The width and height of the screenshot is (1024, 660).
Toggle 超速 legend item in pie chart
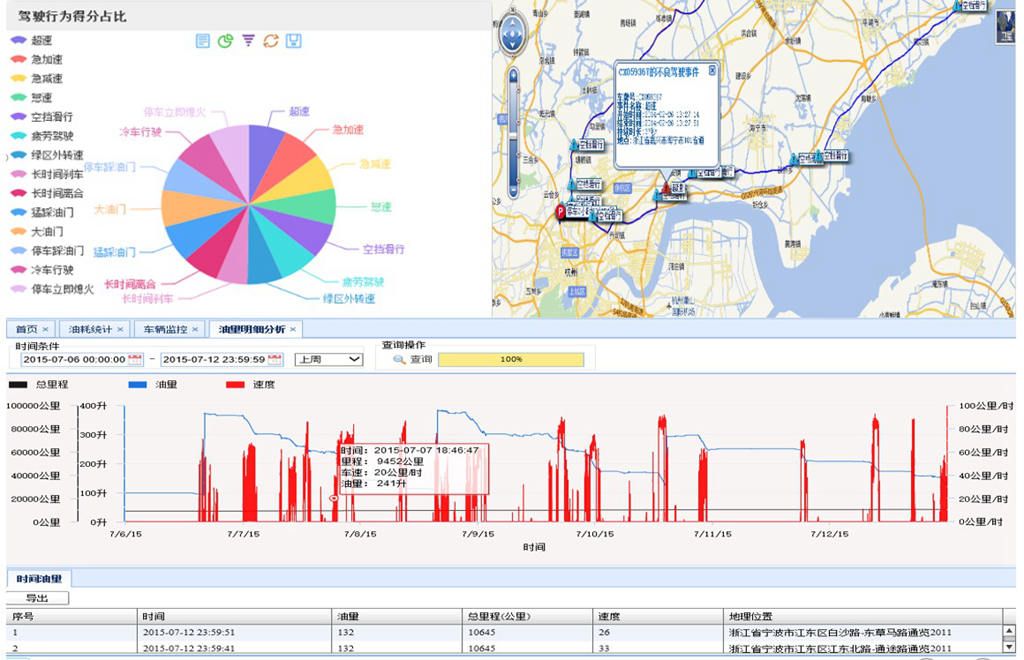point(31,40)
